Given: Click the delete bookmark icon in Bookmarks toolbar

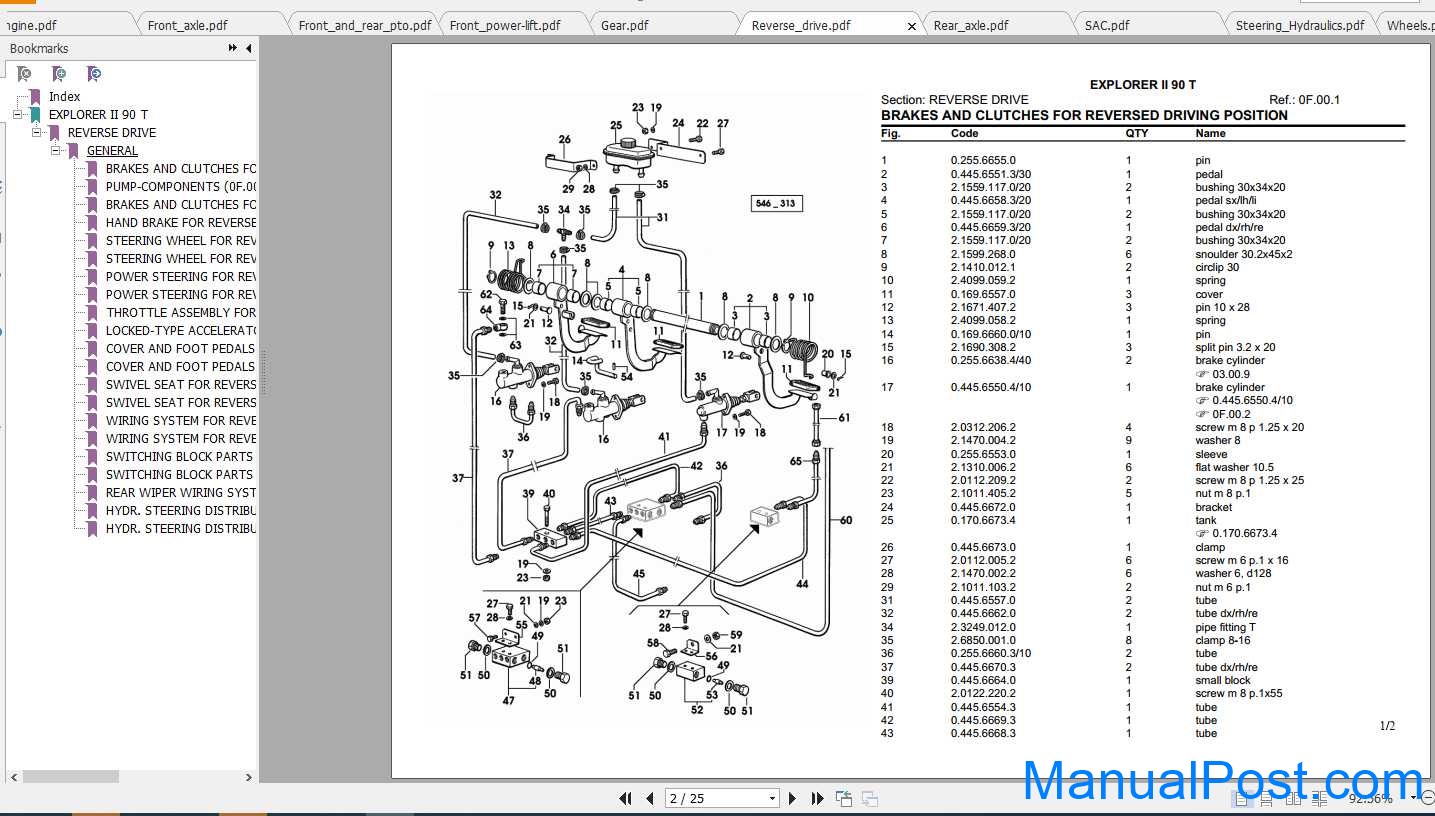Looking at the screenshot, I should [x=25, y=74].
